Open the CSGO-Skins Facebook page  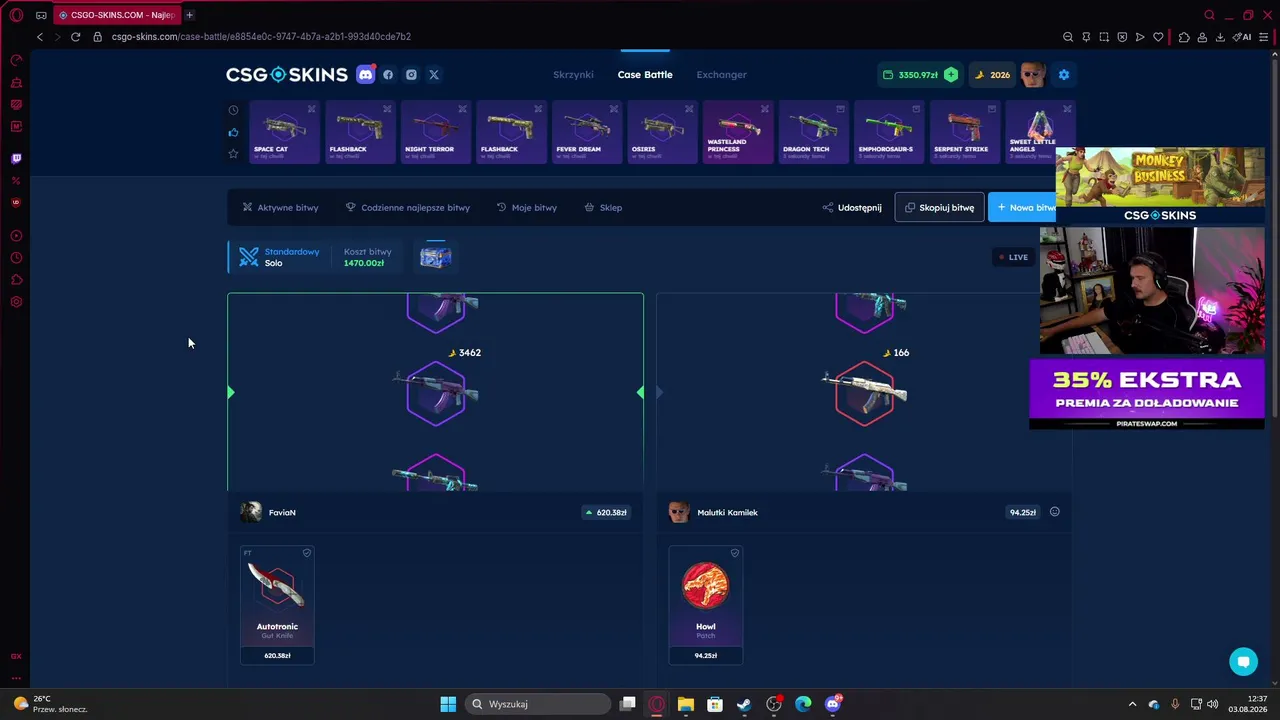click(388, 74)
